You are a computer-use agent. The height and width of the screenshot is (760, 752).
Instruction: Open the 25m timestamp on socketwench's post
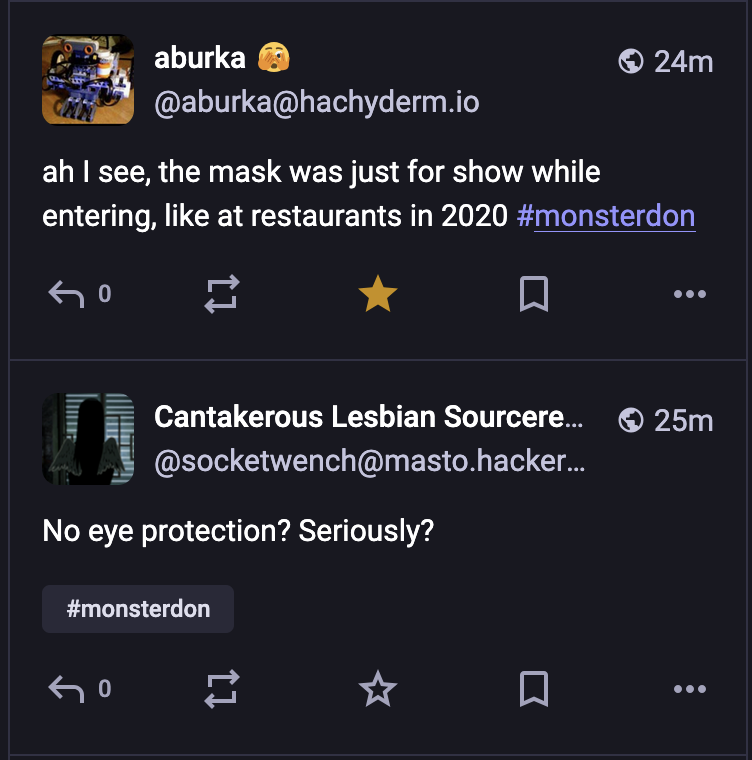(684, 421)
